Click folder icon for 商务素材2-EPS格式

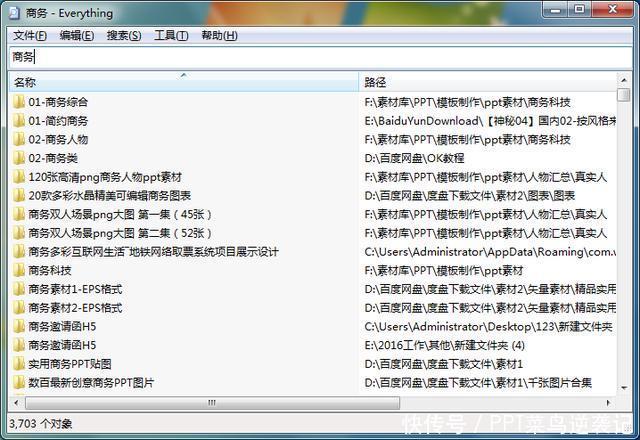(19, 308)
